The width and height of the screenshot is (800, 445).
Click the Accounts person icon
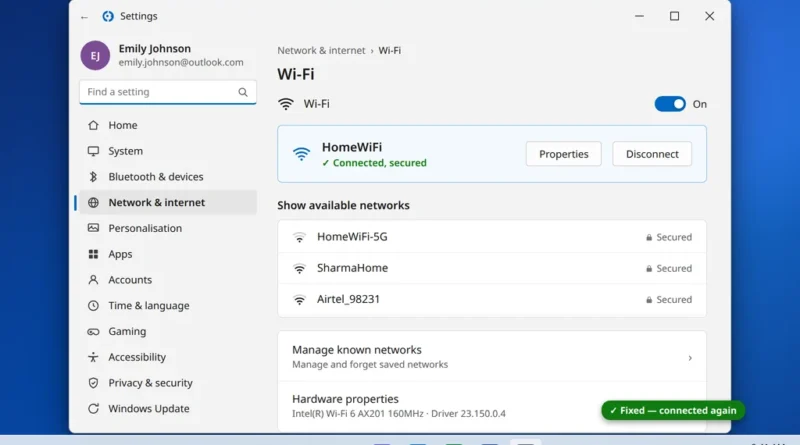pos(93,280)
